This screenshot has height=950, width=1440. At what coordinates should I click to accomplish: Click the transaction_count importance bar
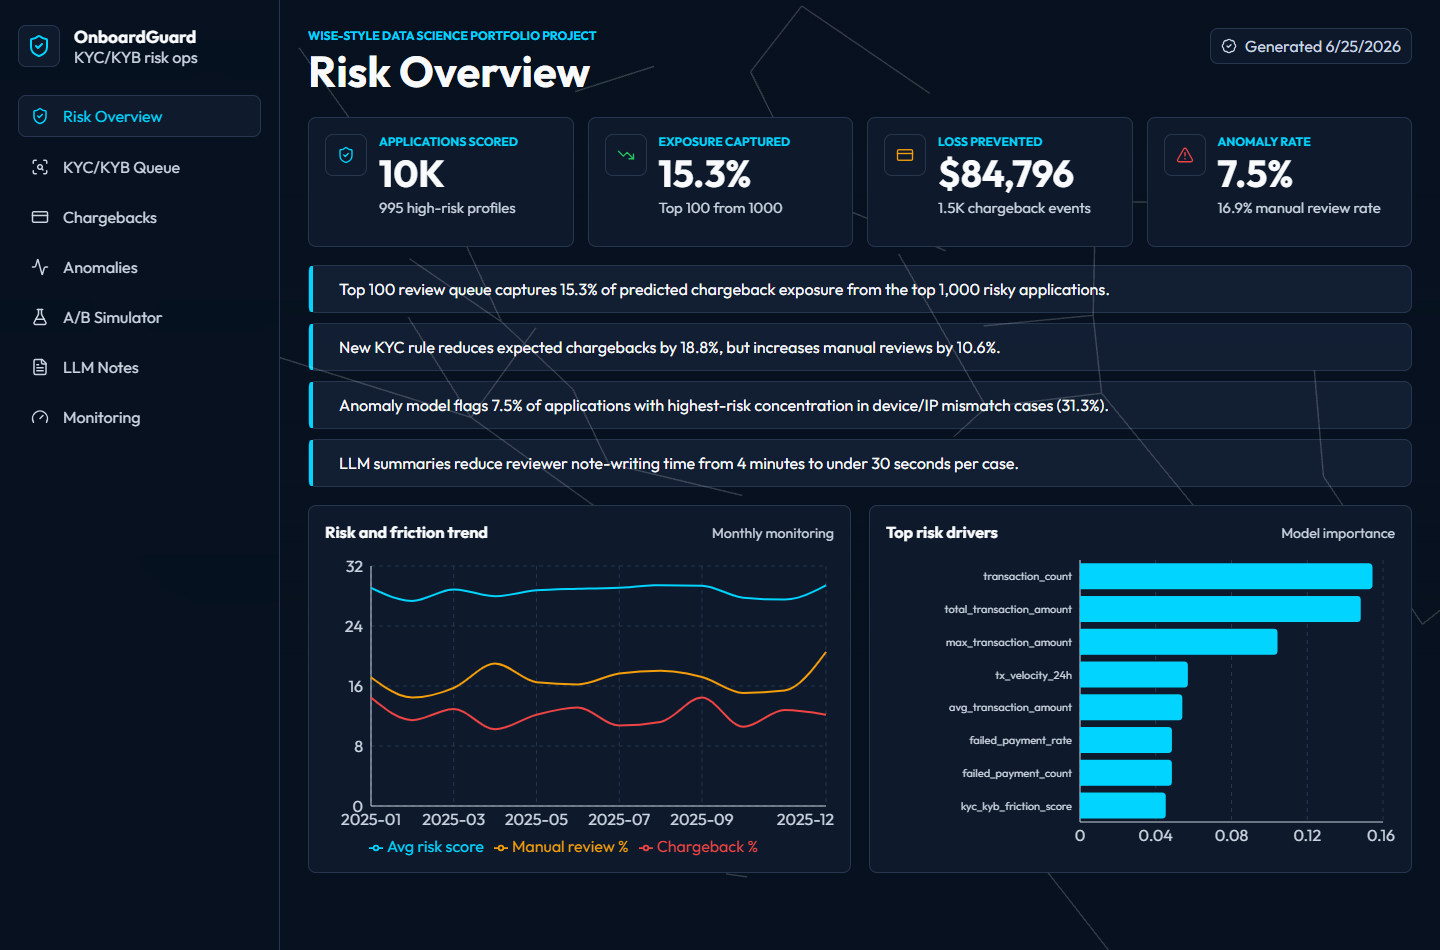1226,576
